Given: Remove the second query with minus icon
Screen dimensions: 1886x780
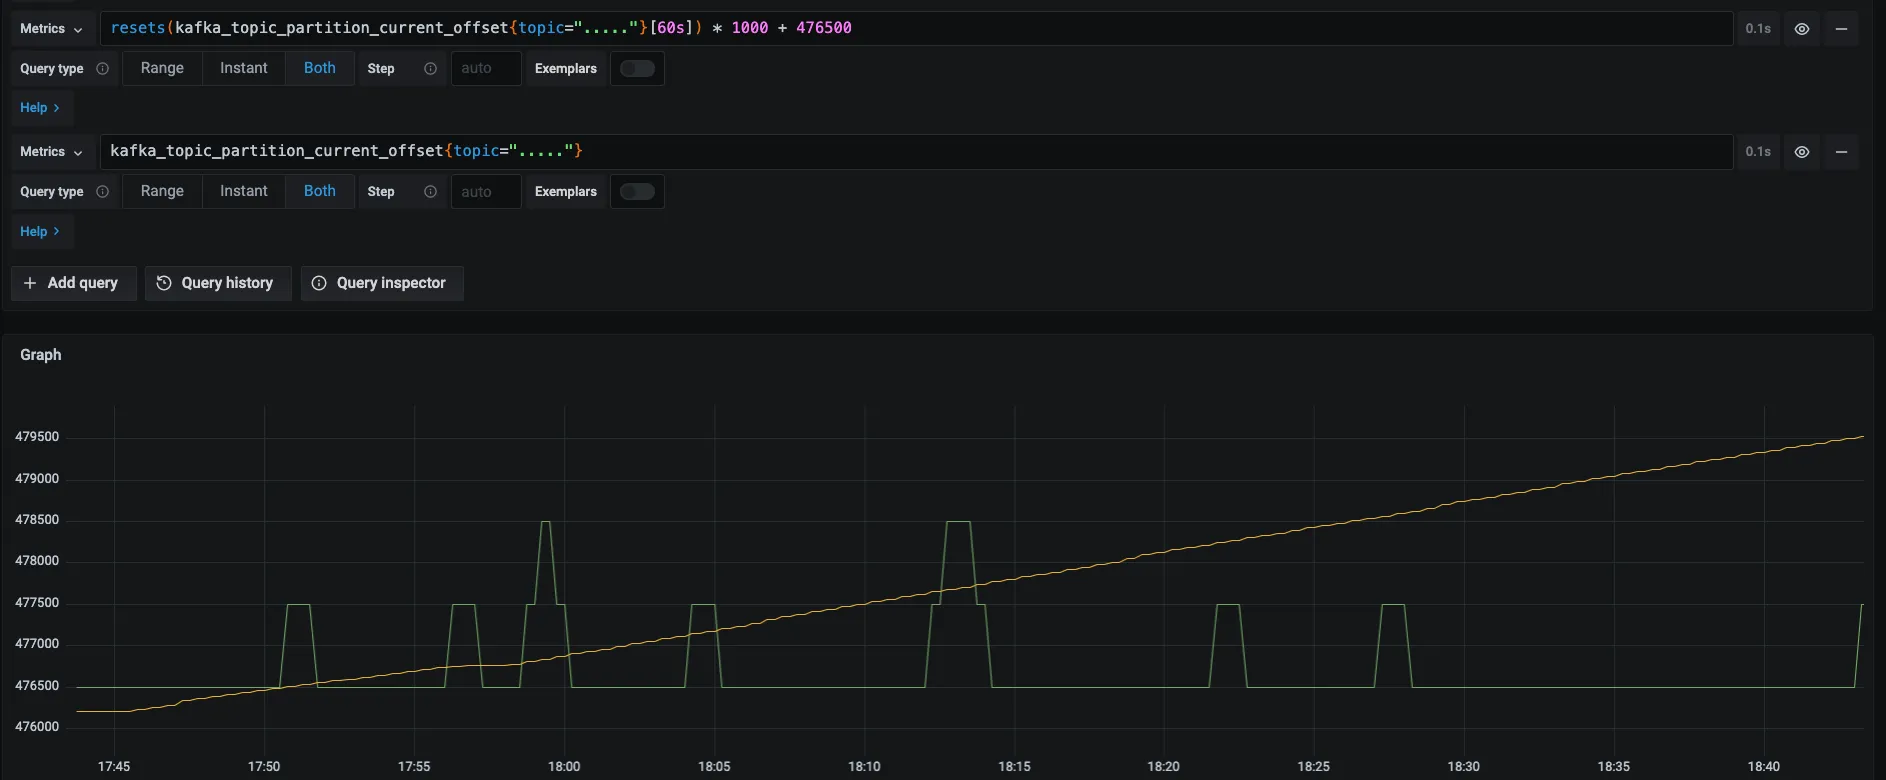Looking at the screenshot, I should coord(1841,152).
